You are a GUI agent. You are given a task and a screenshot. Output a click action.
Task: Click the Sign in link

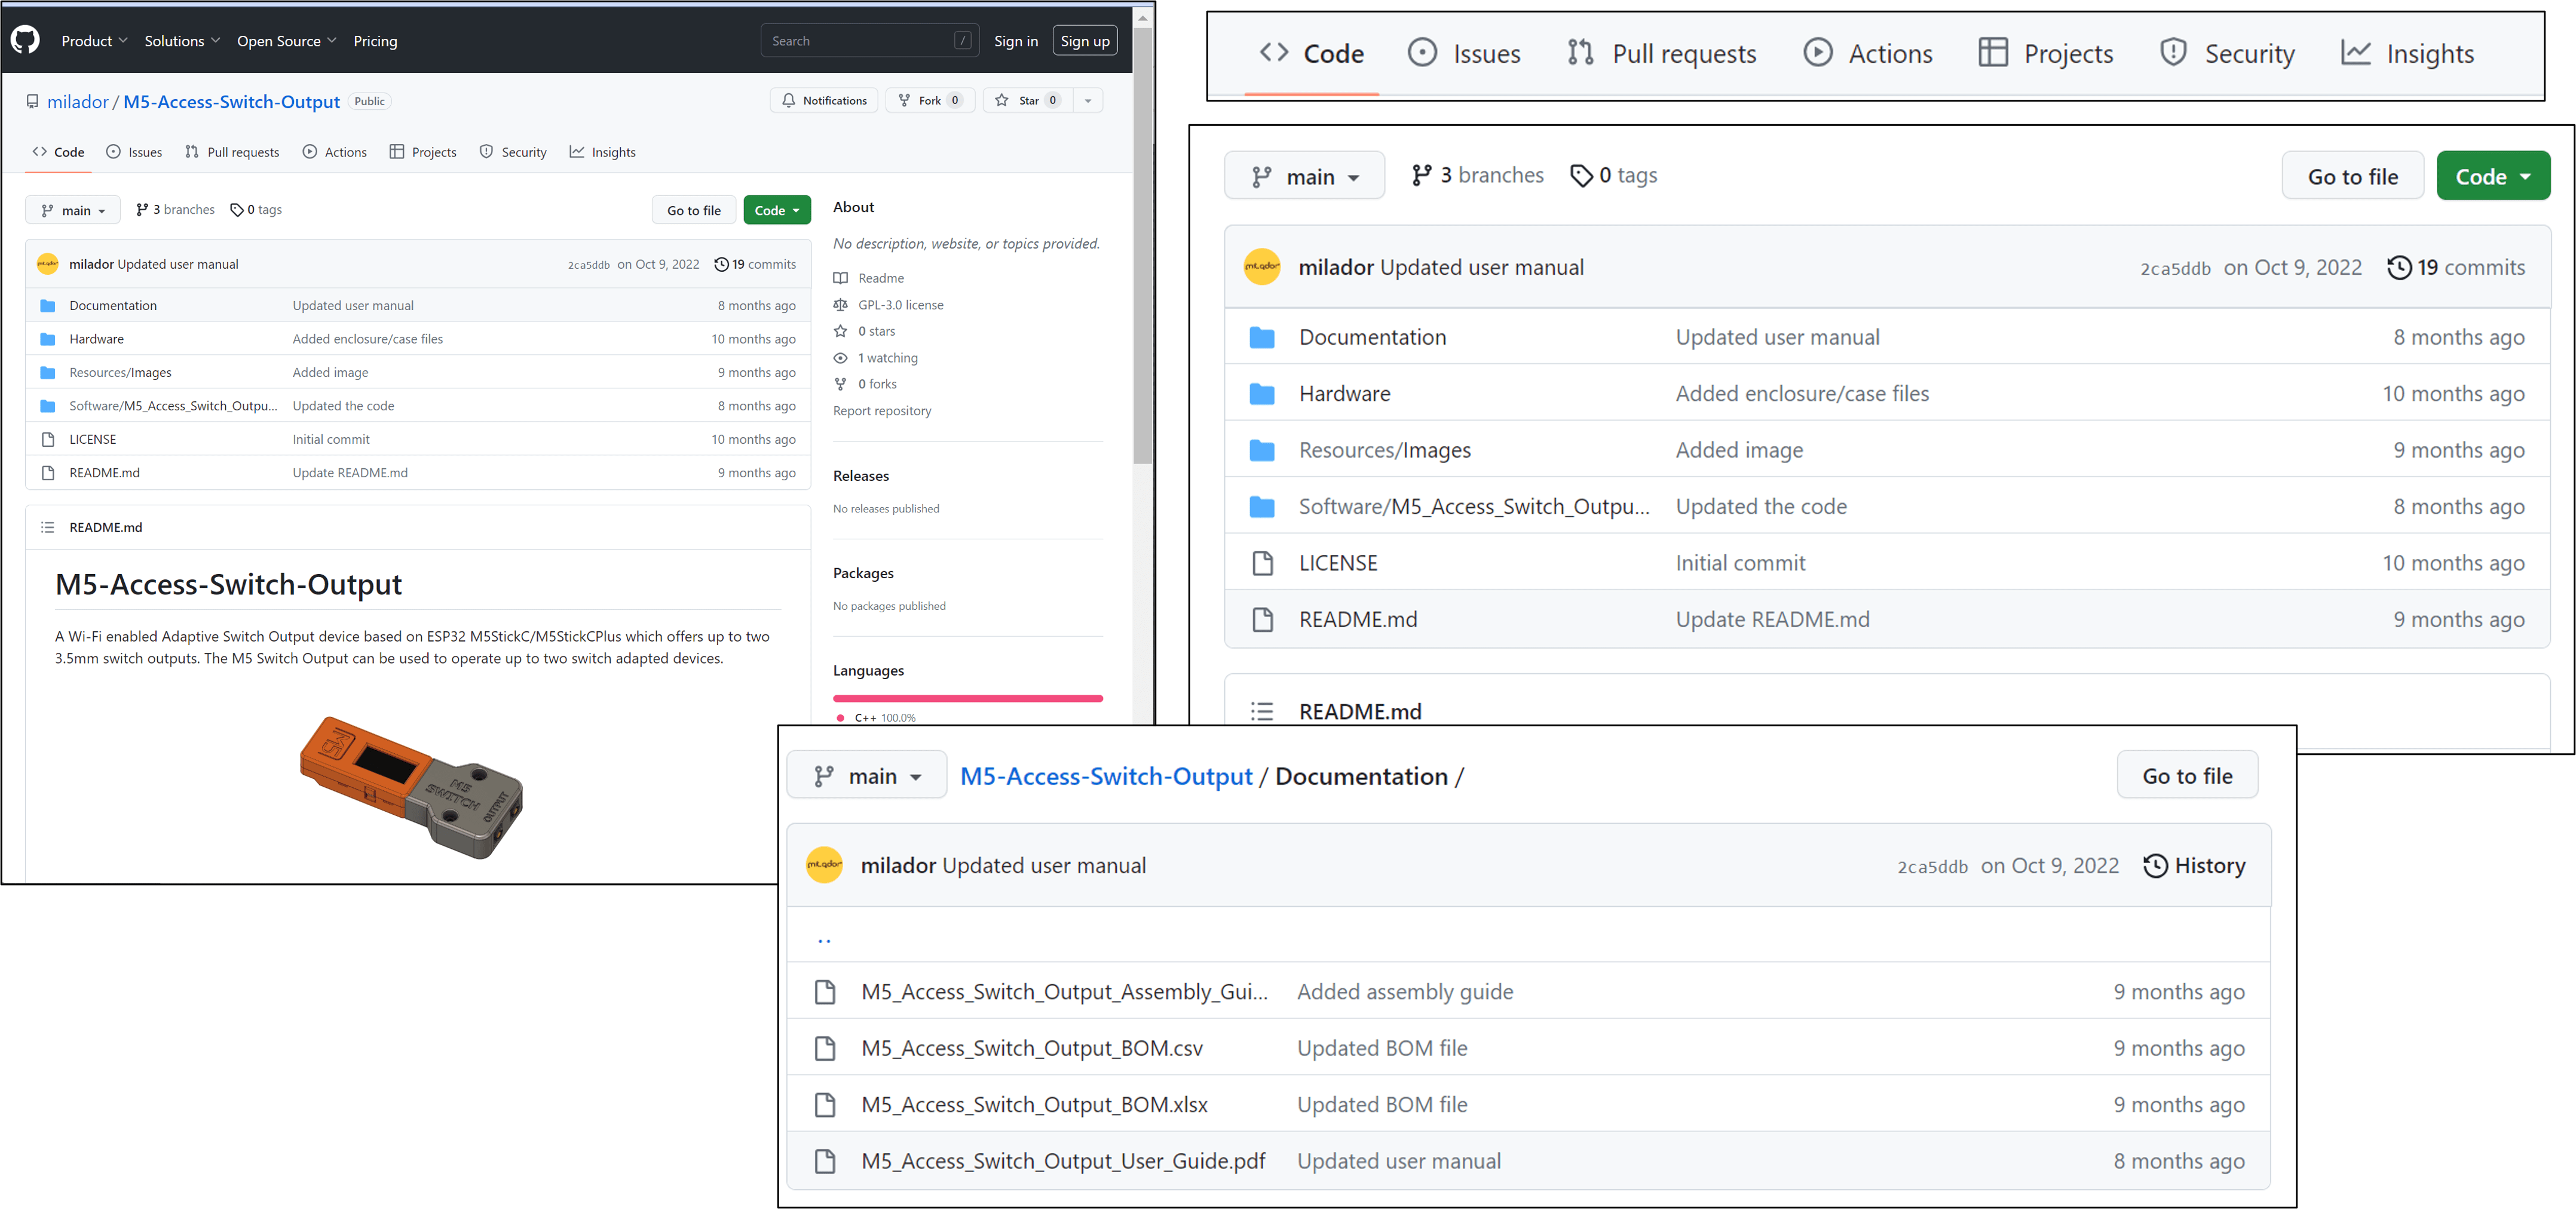(x=1015, y=41)
